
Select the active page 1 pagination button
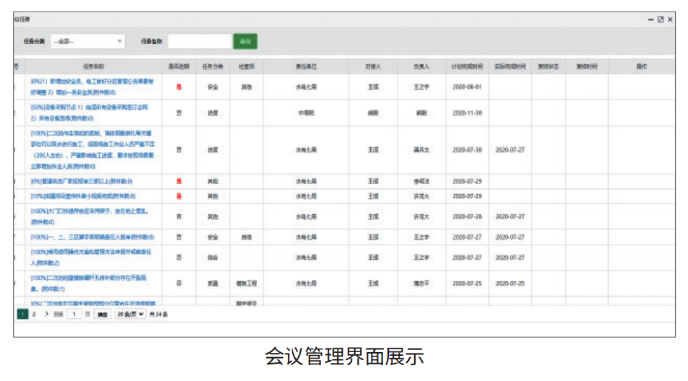point(22,314)
